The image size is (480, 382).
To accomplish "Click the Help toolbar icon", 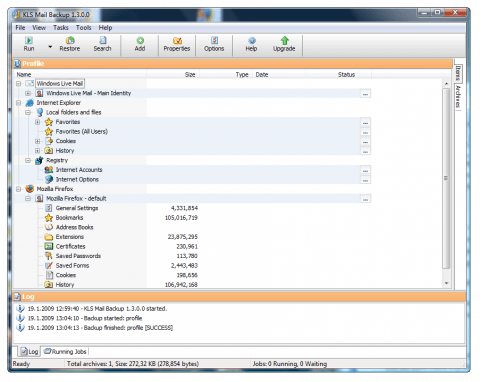I will tap(252, 41).
